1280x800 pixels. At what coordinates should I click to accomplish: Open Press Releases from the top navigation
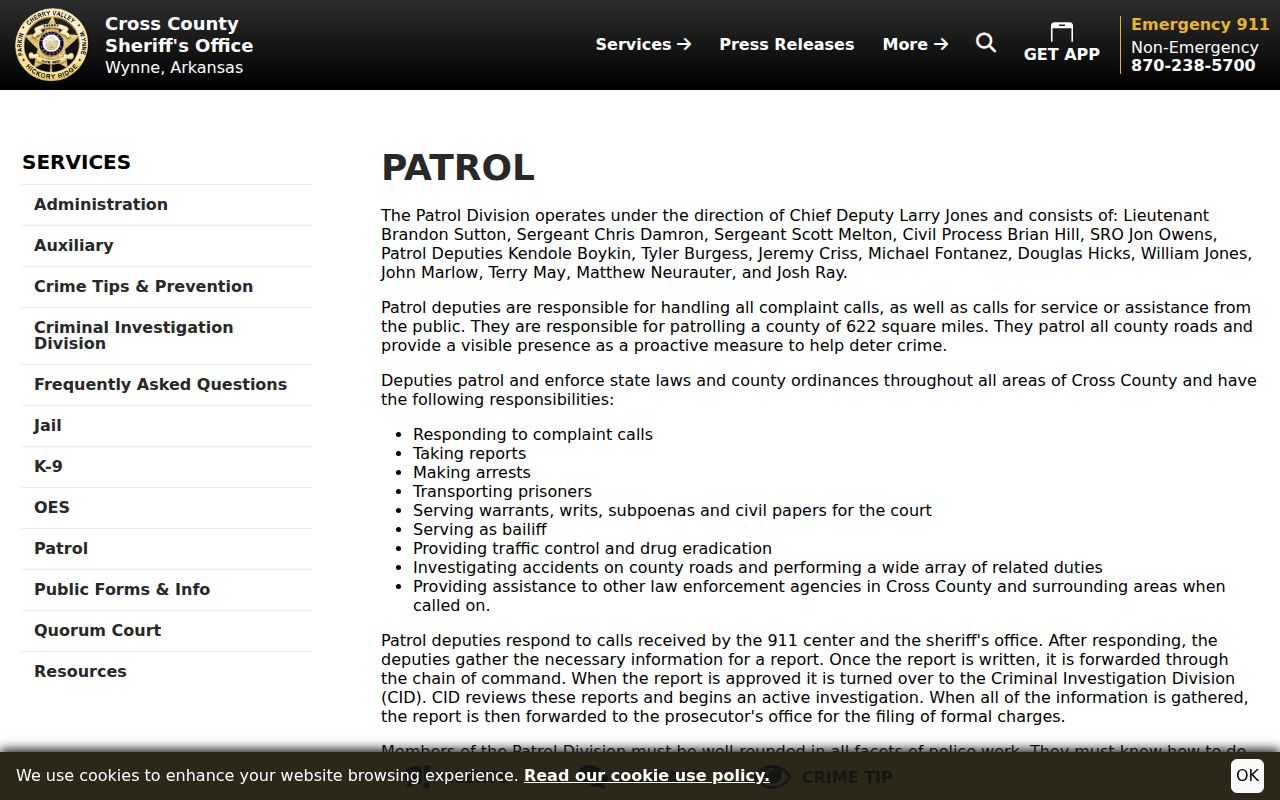pyautogui.click(x=787, y=44)
